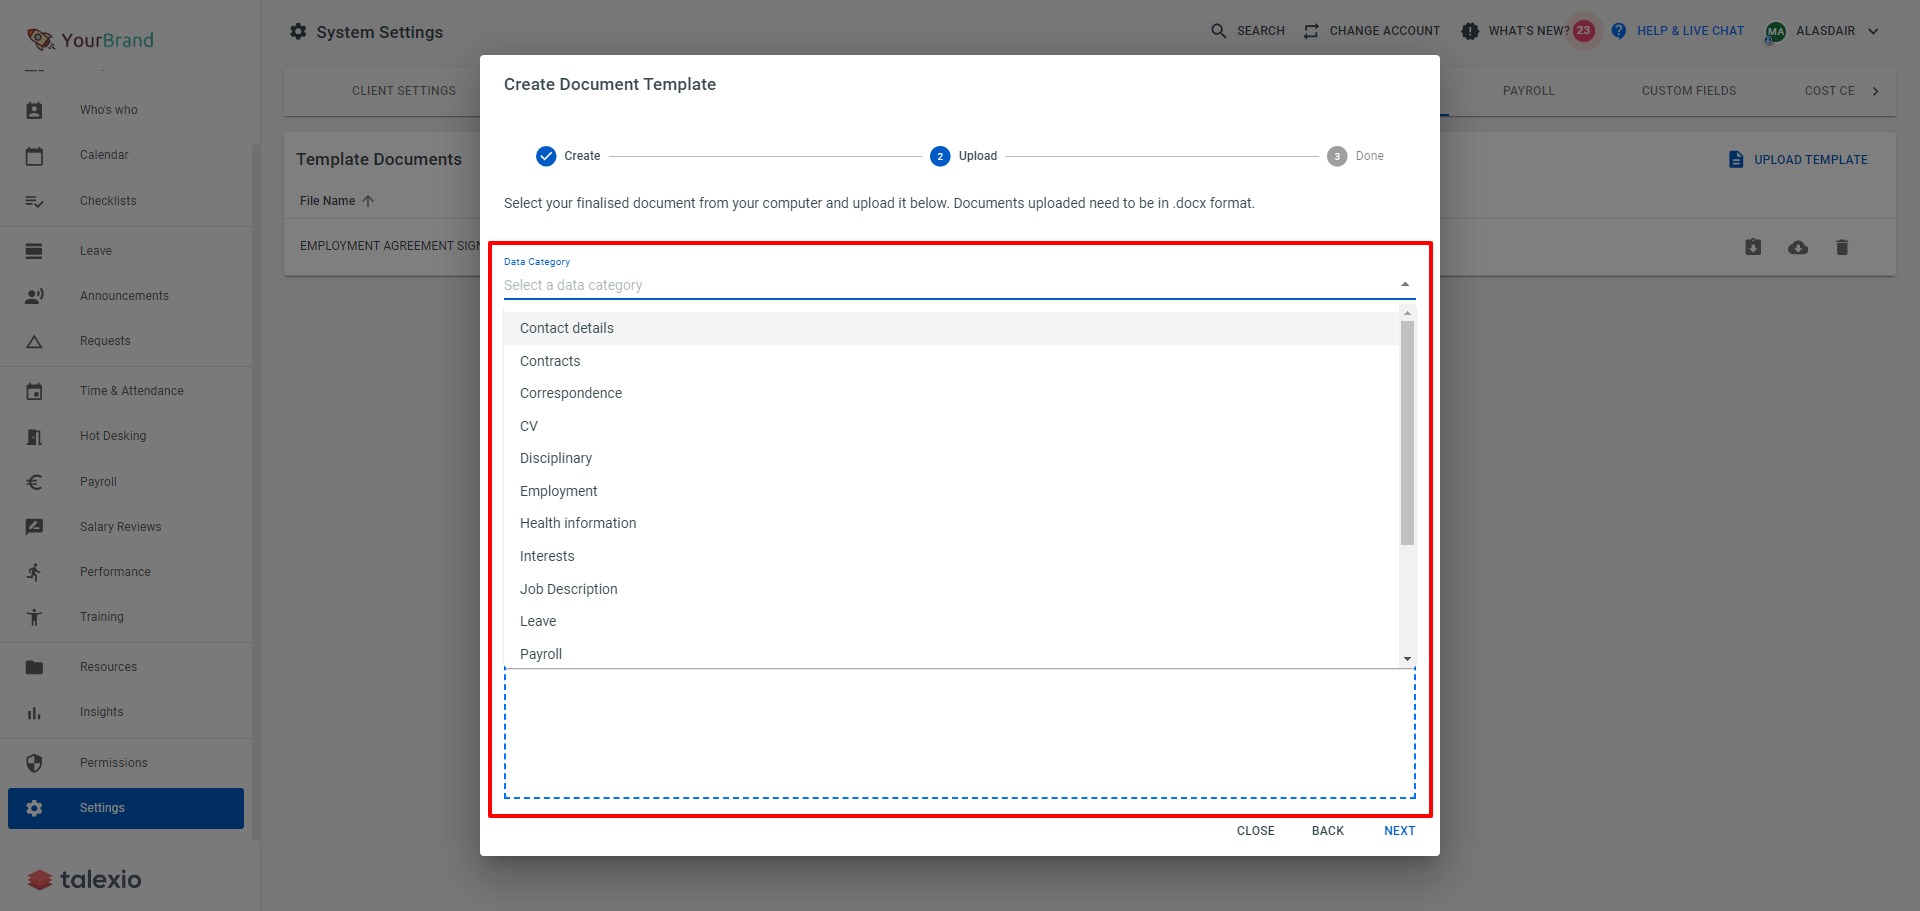Viewport: 1920px width, 911px height.
Task: Delete the Employment Agreement template via trash icon
Action: click(1842, 247)
